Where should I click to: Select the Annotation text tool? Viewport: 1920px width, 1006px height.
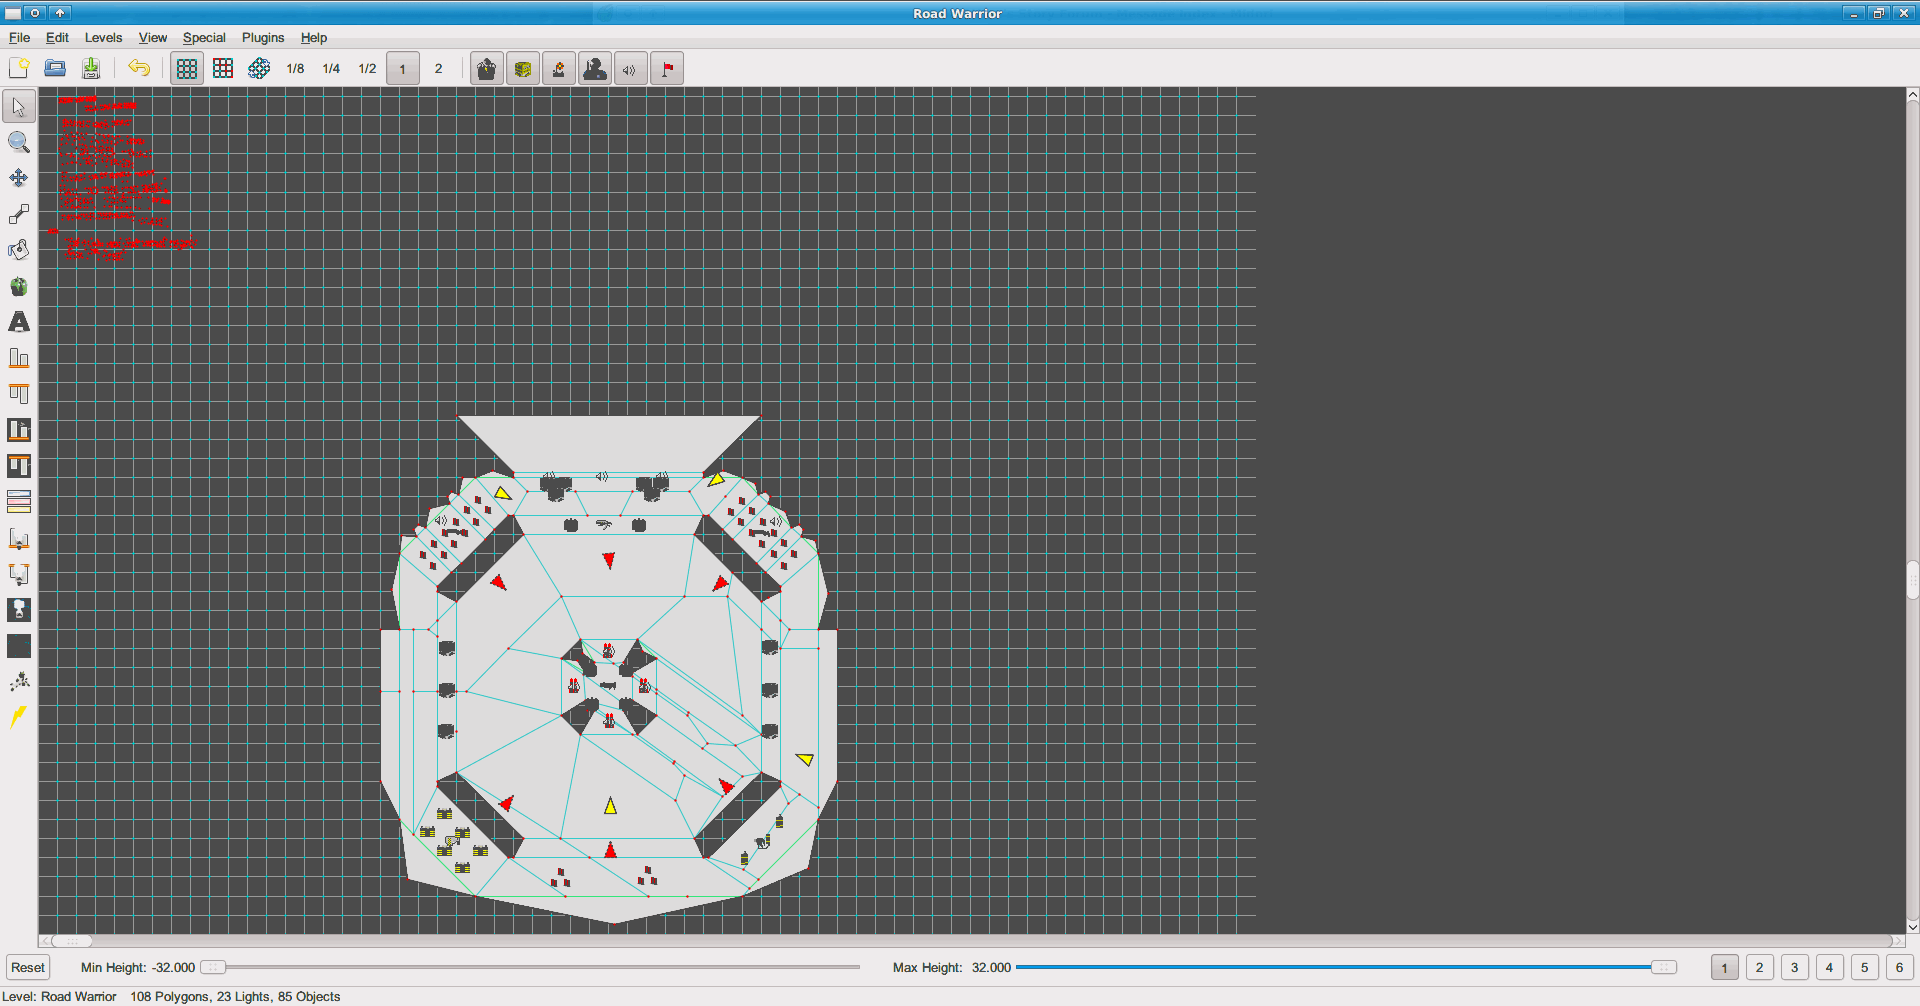click(19, 322)
